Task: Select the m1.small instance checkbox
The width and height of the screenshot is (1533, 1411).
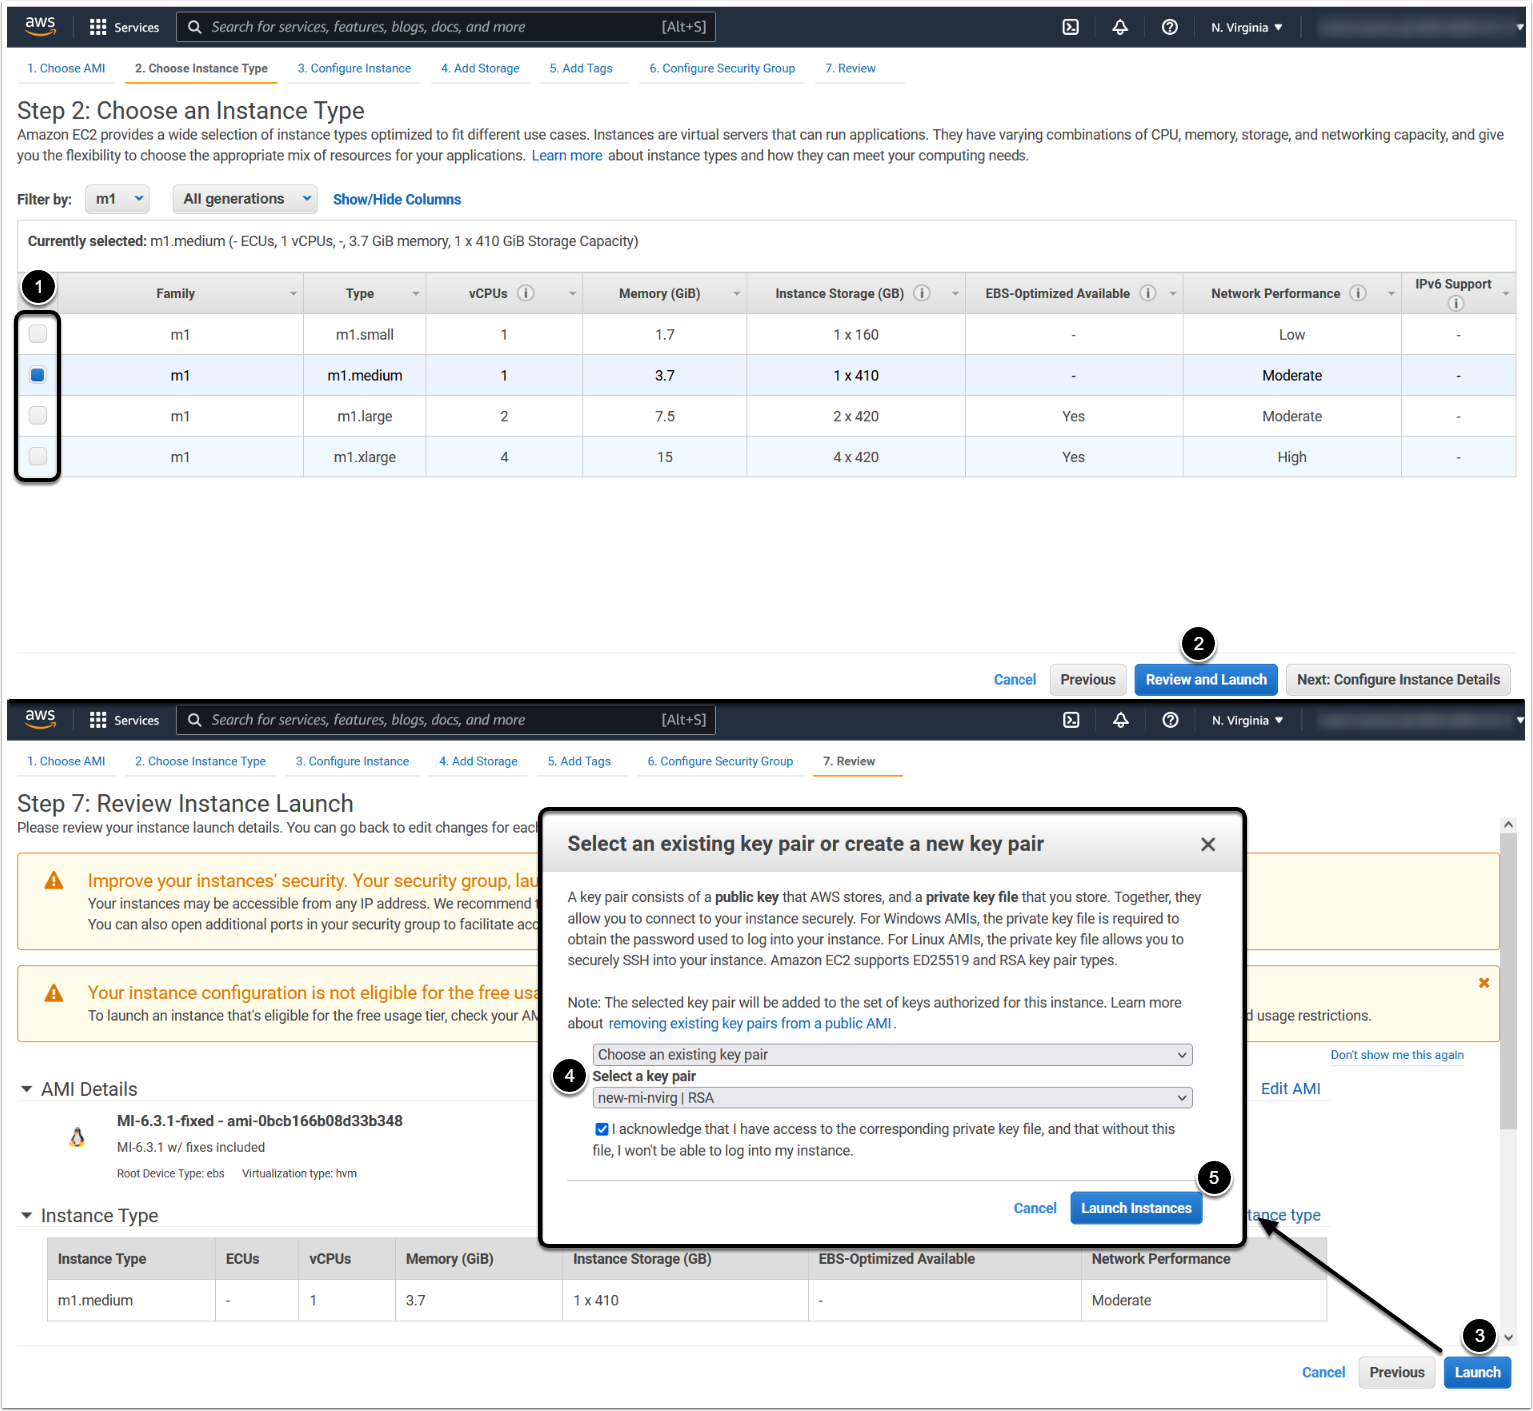Action: click(38, 334)
